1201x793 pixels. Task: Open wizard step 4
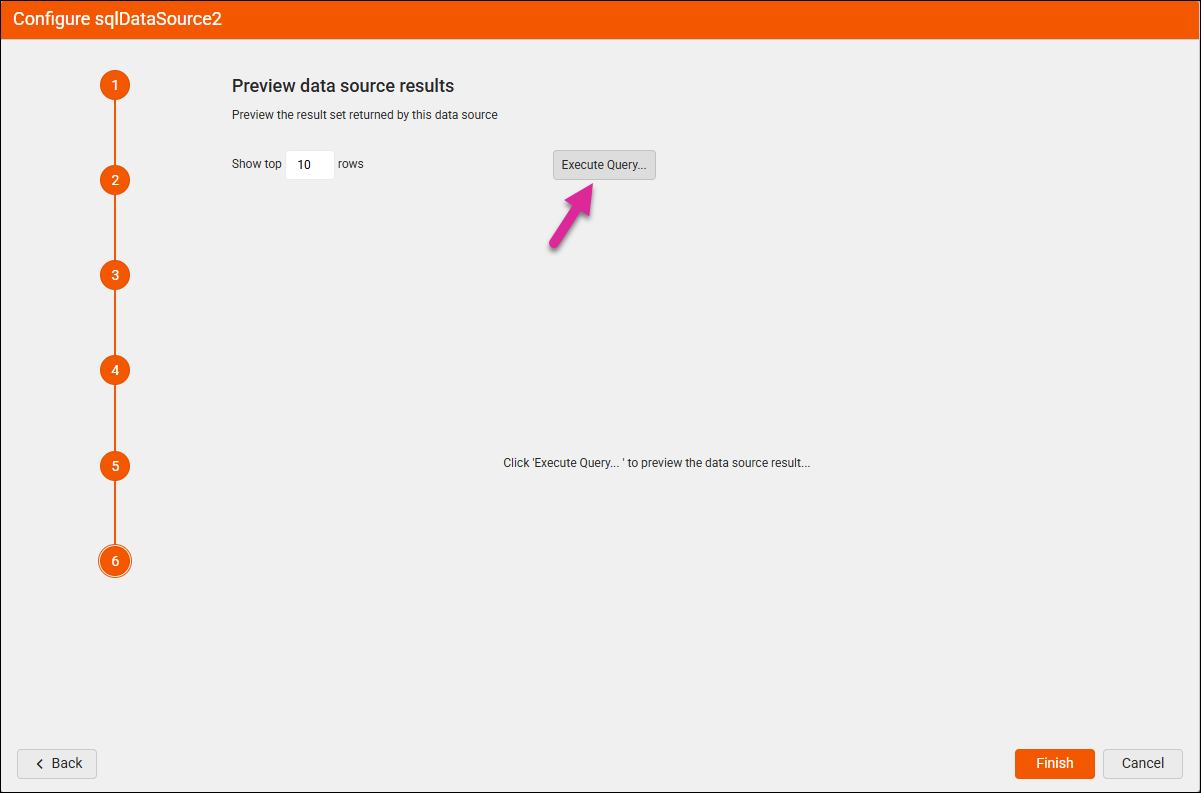click(115, 370)
